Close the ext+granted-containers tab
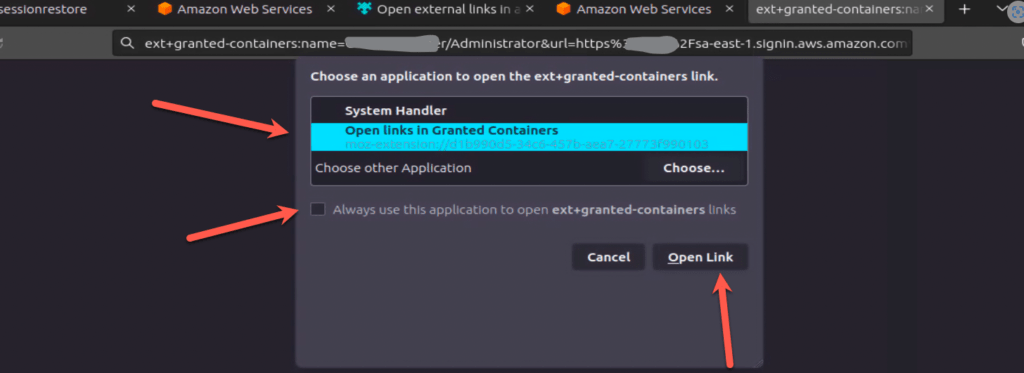Image resolution: width=1024 pixels, height=373 pixels. coord(929,9)
